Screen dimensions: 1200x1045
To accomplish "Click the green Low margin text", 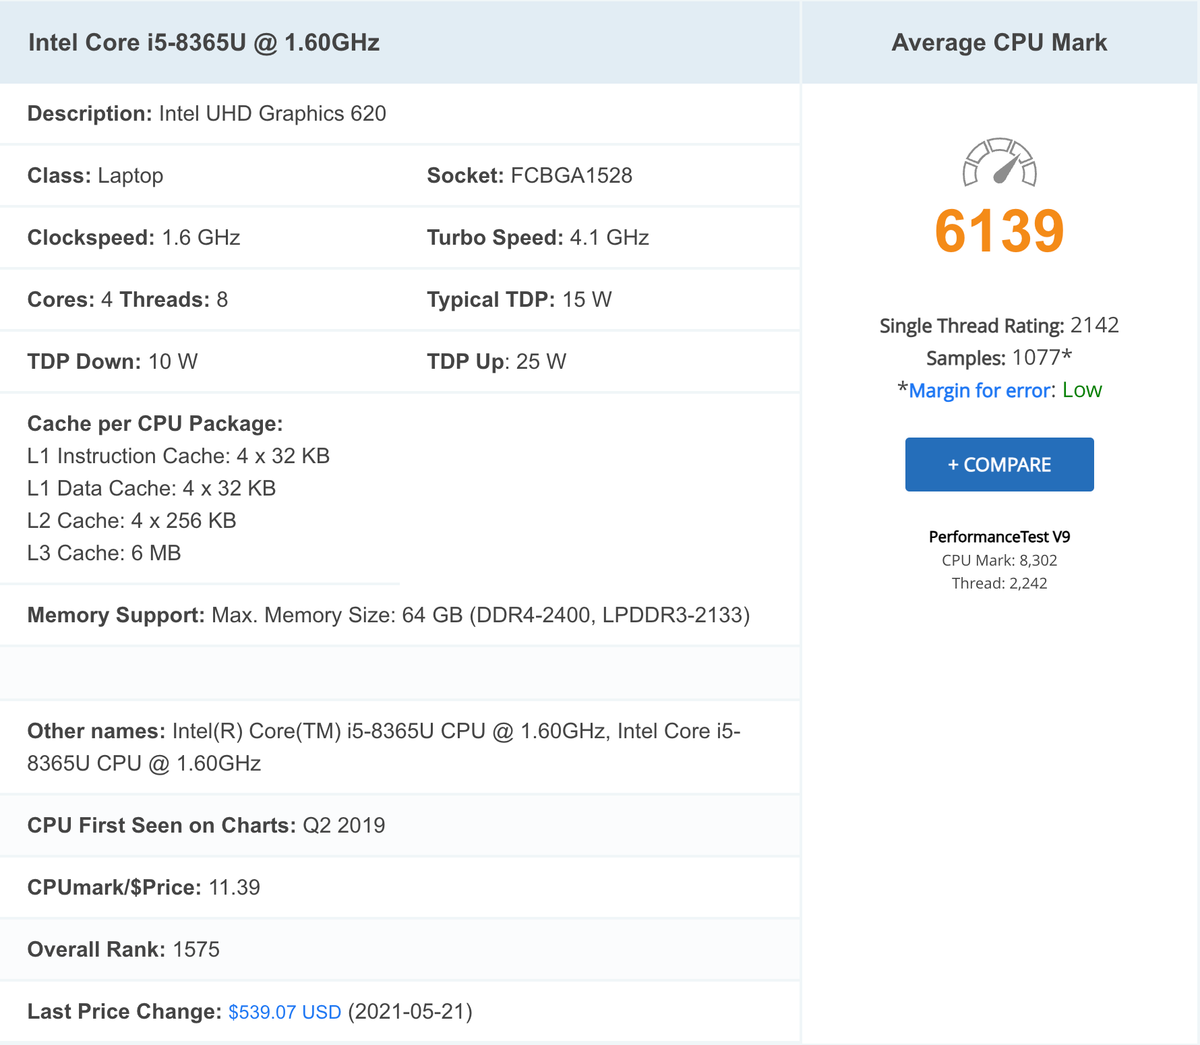I will click(x=1082, y=390).
